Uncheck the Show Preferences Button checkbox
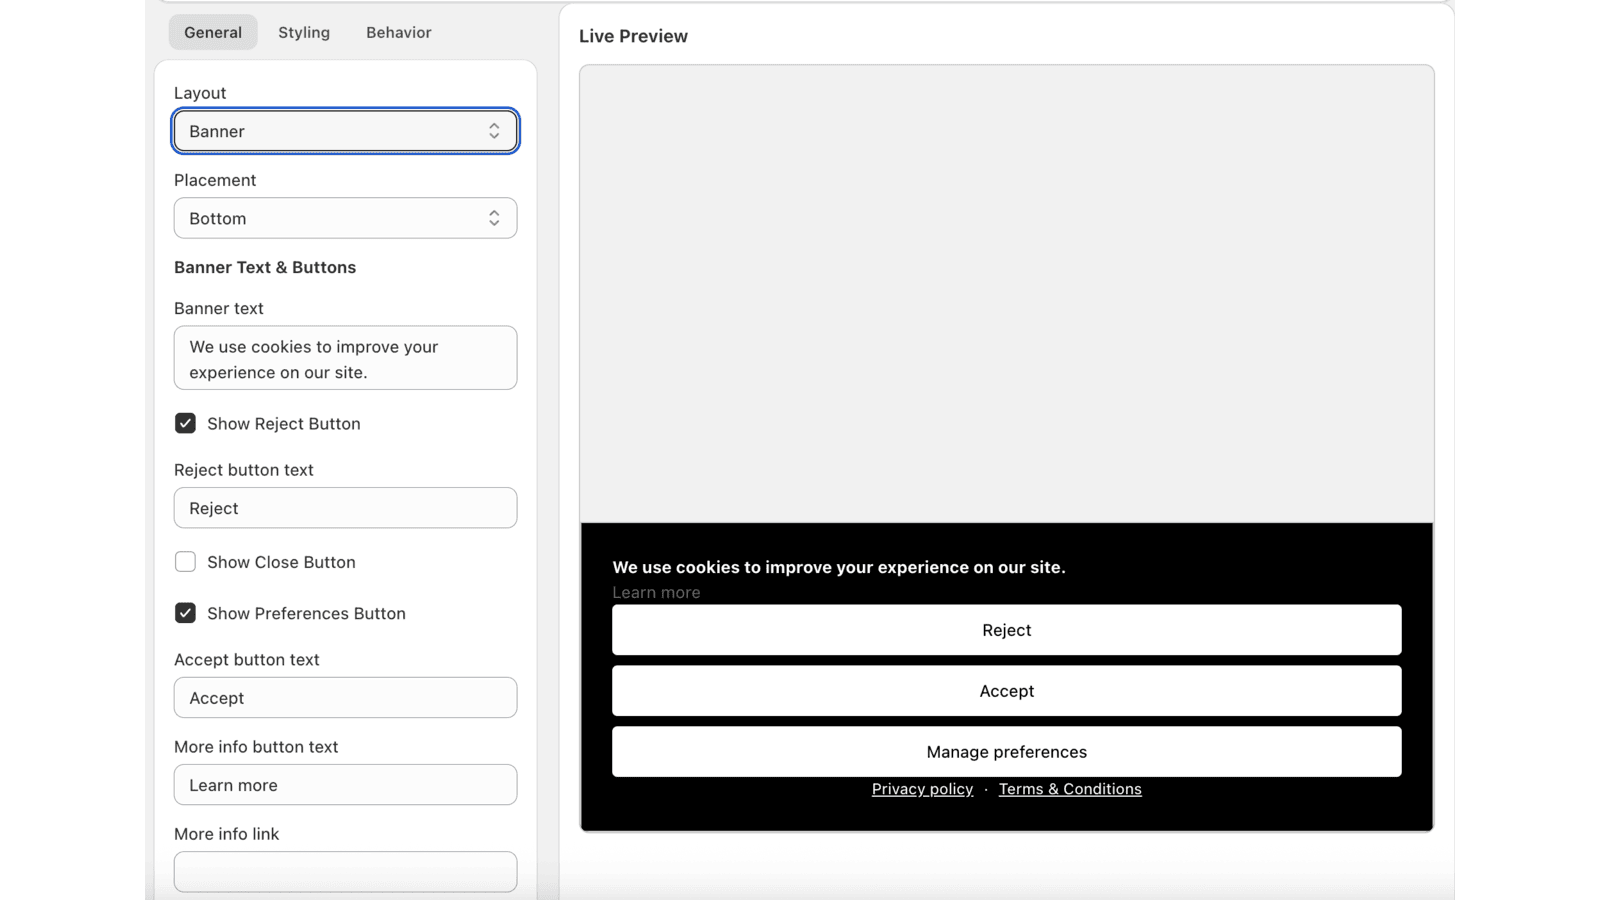Screen dimensions: 1600x900 point(185,613)
